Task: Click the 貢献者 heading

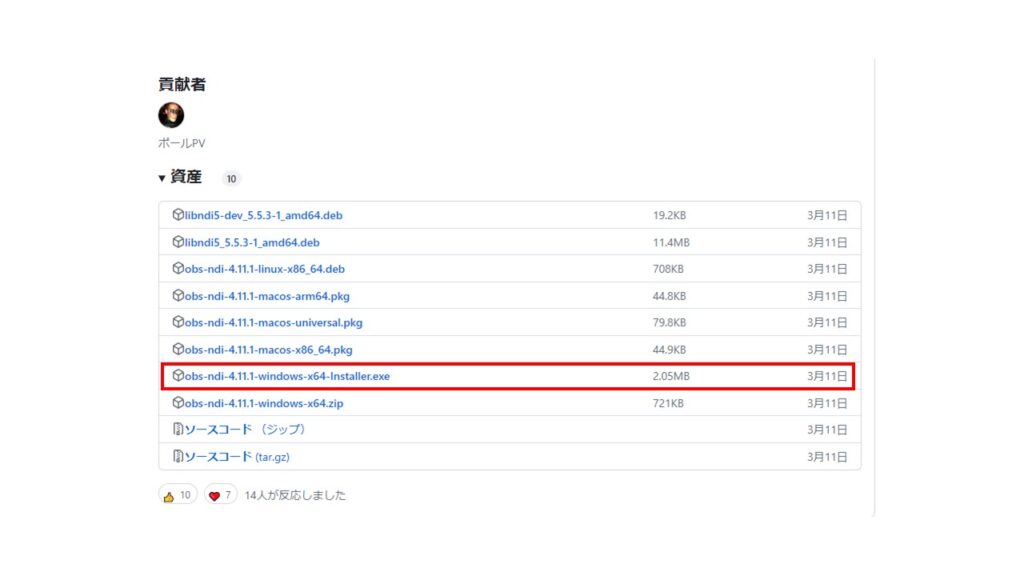Action: click(182, 84)
